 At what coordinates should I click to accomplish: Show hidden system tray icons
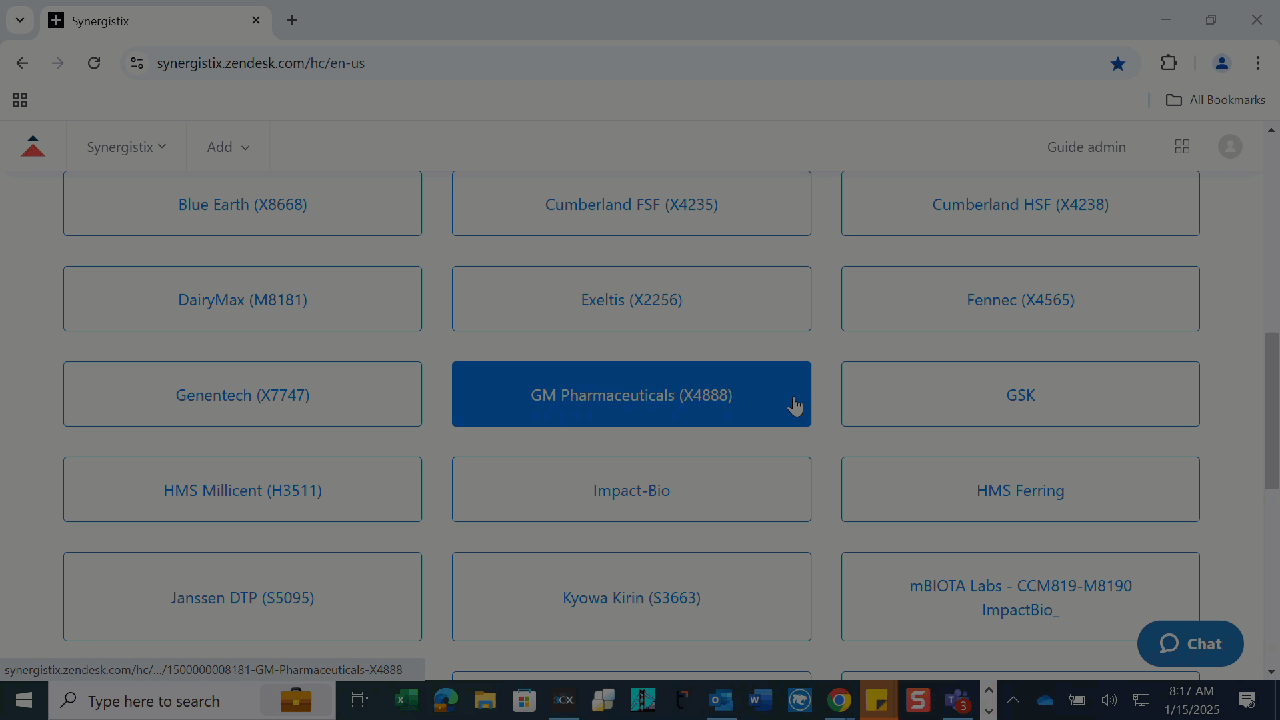pos(1012,700)
